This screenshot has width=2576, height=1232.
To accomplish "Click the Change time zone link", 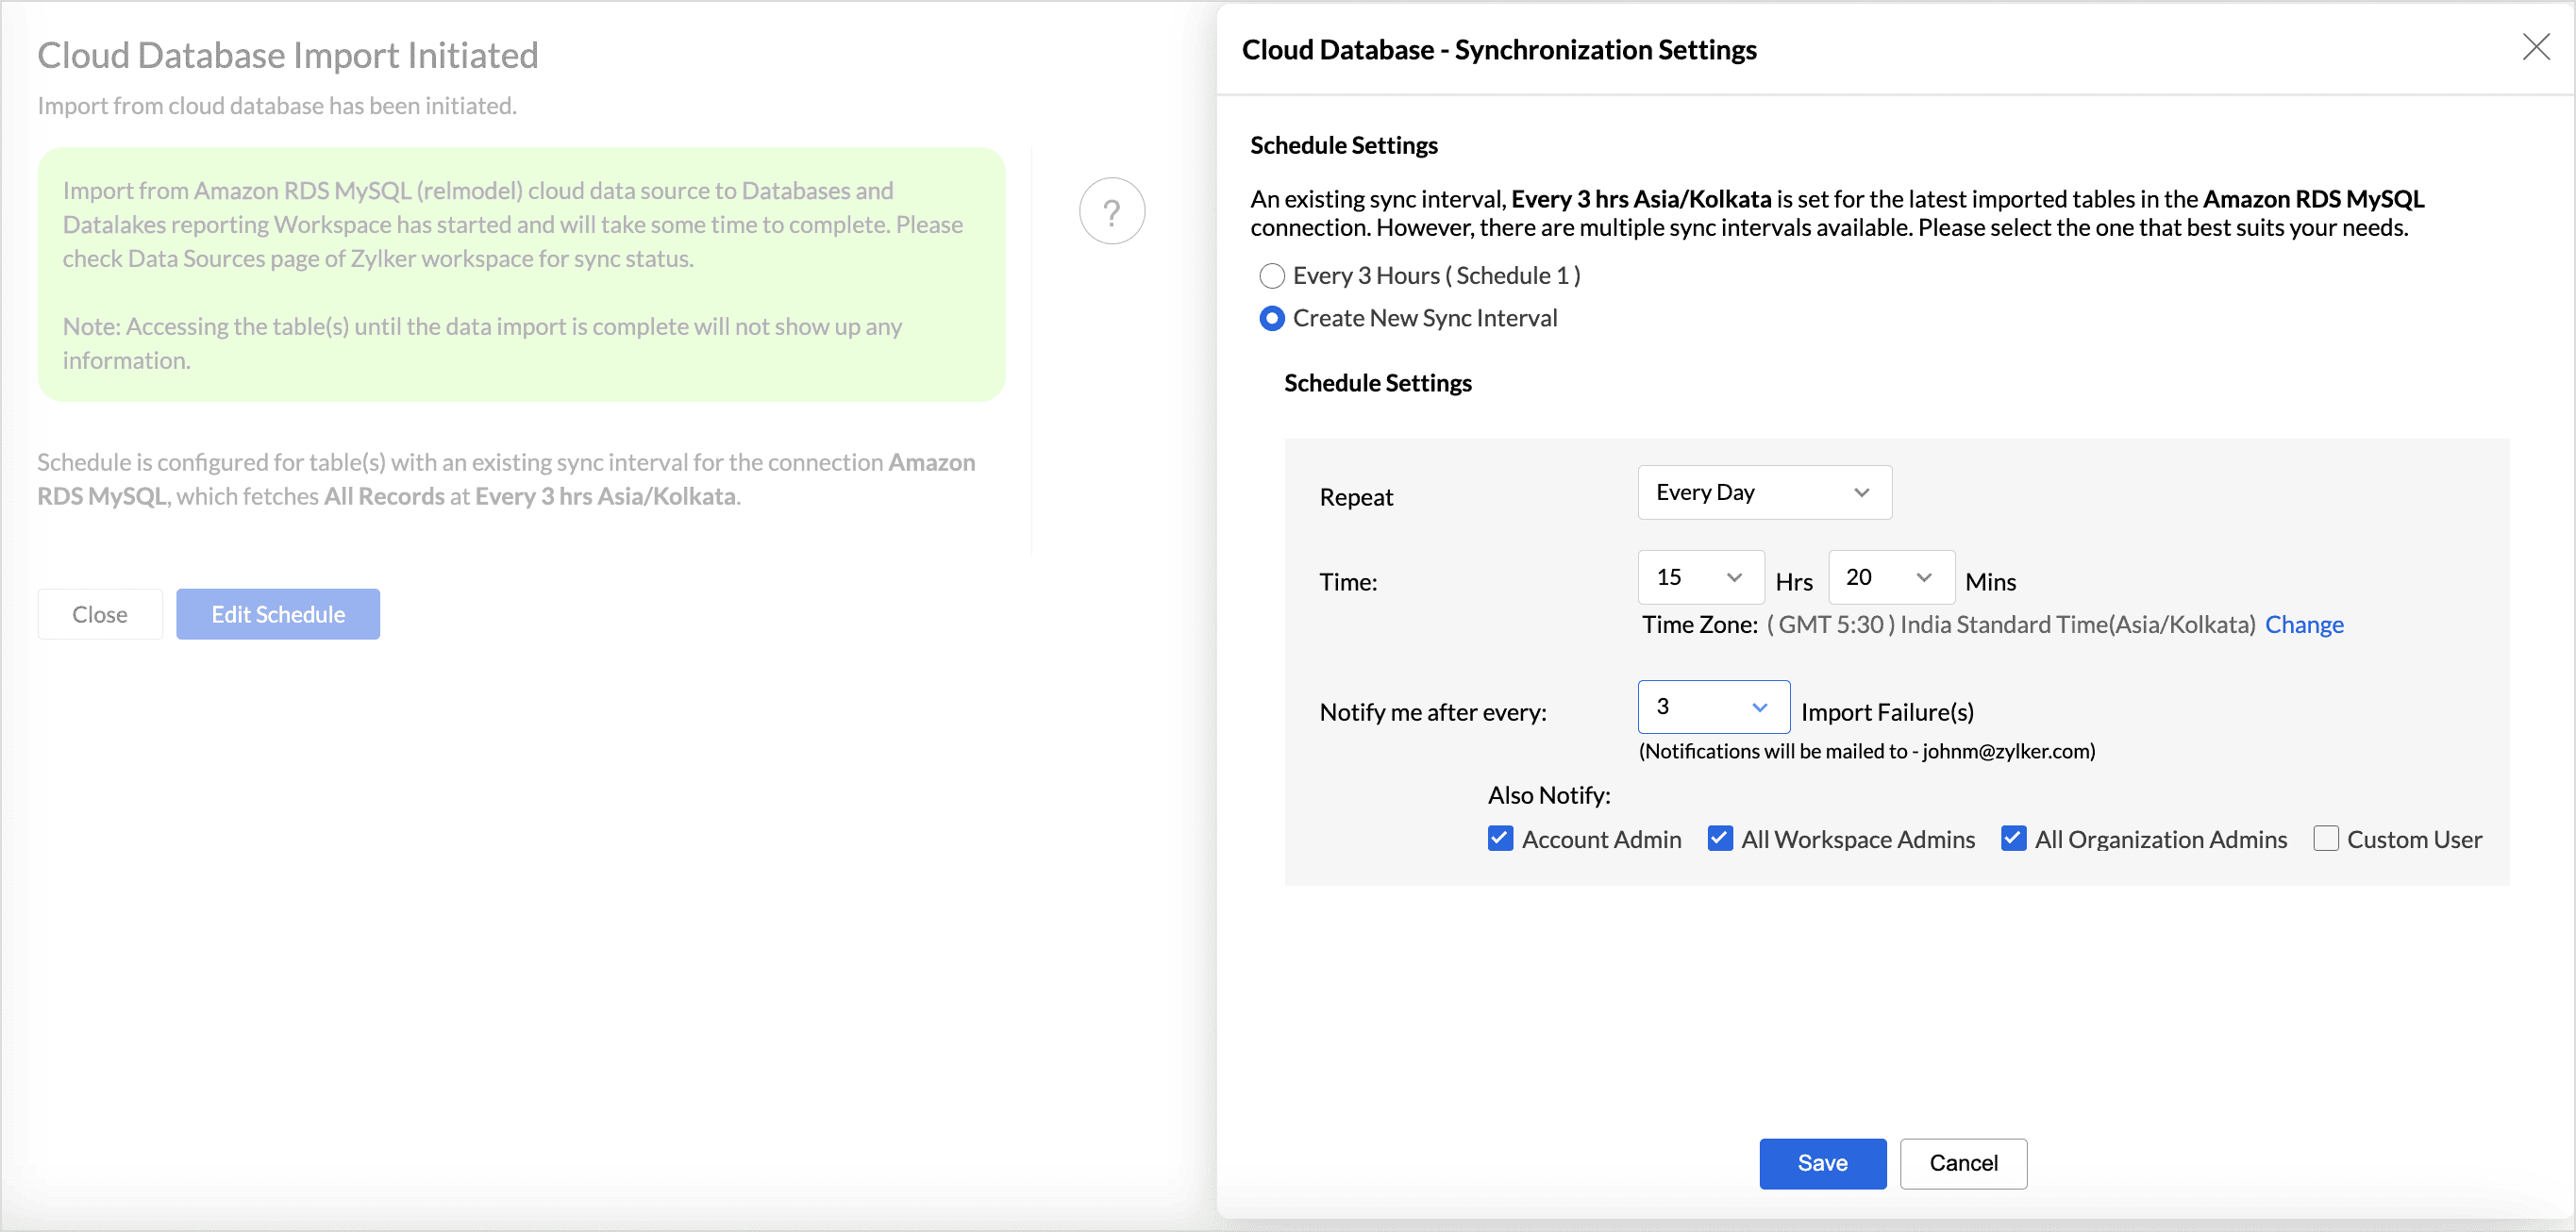I will coord(2304,625).
